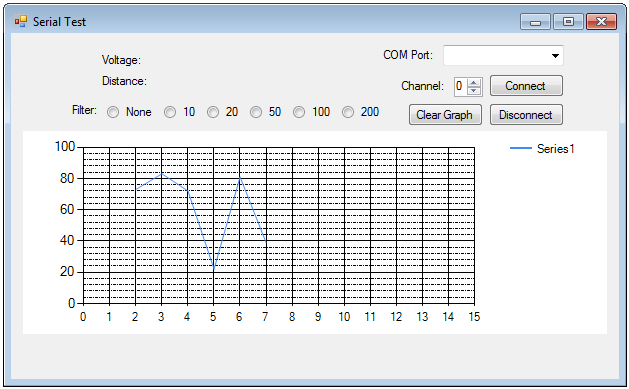Select the 10 filter radio button

coord(170,112)
